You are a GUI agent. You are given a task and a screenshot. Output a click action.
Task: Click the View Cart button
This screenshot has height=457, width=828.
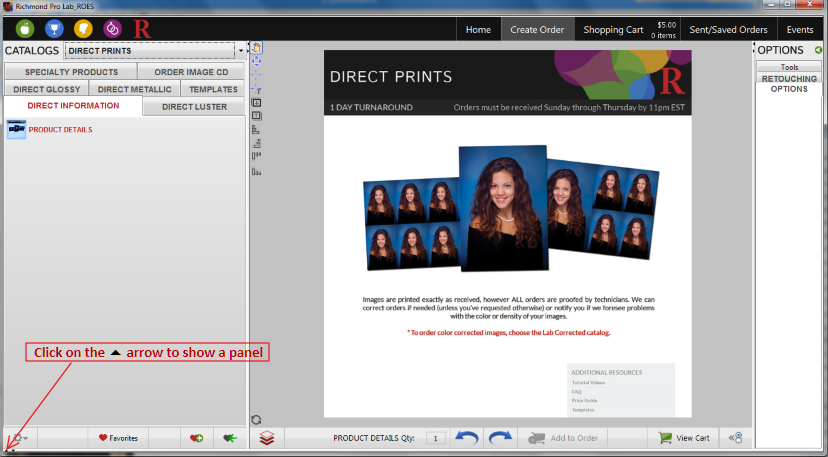click(x=684, y=438)
